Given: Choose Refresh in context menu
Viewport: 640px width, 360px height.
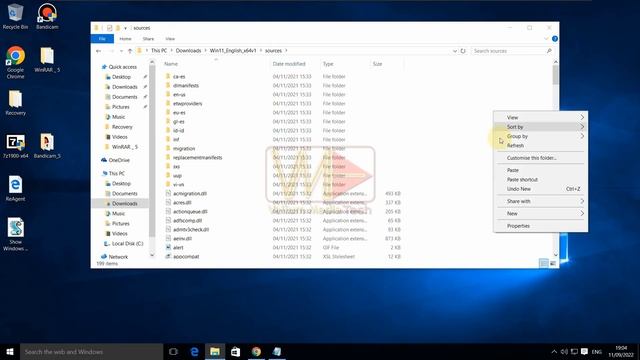Looking at the screenshot, I should coord(540,145).
